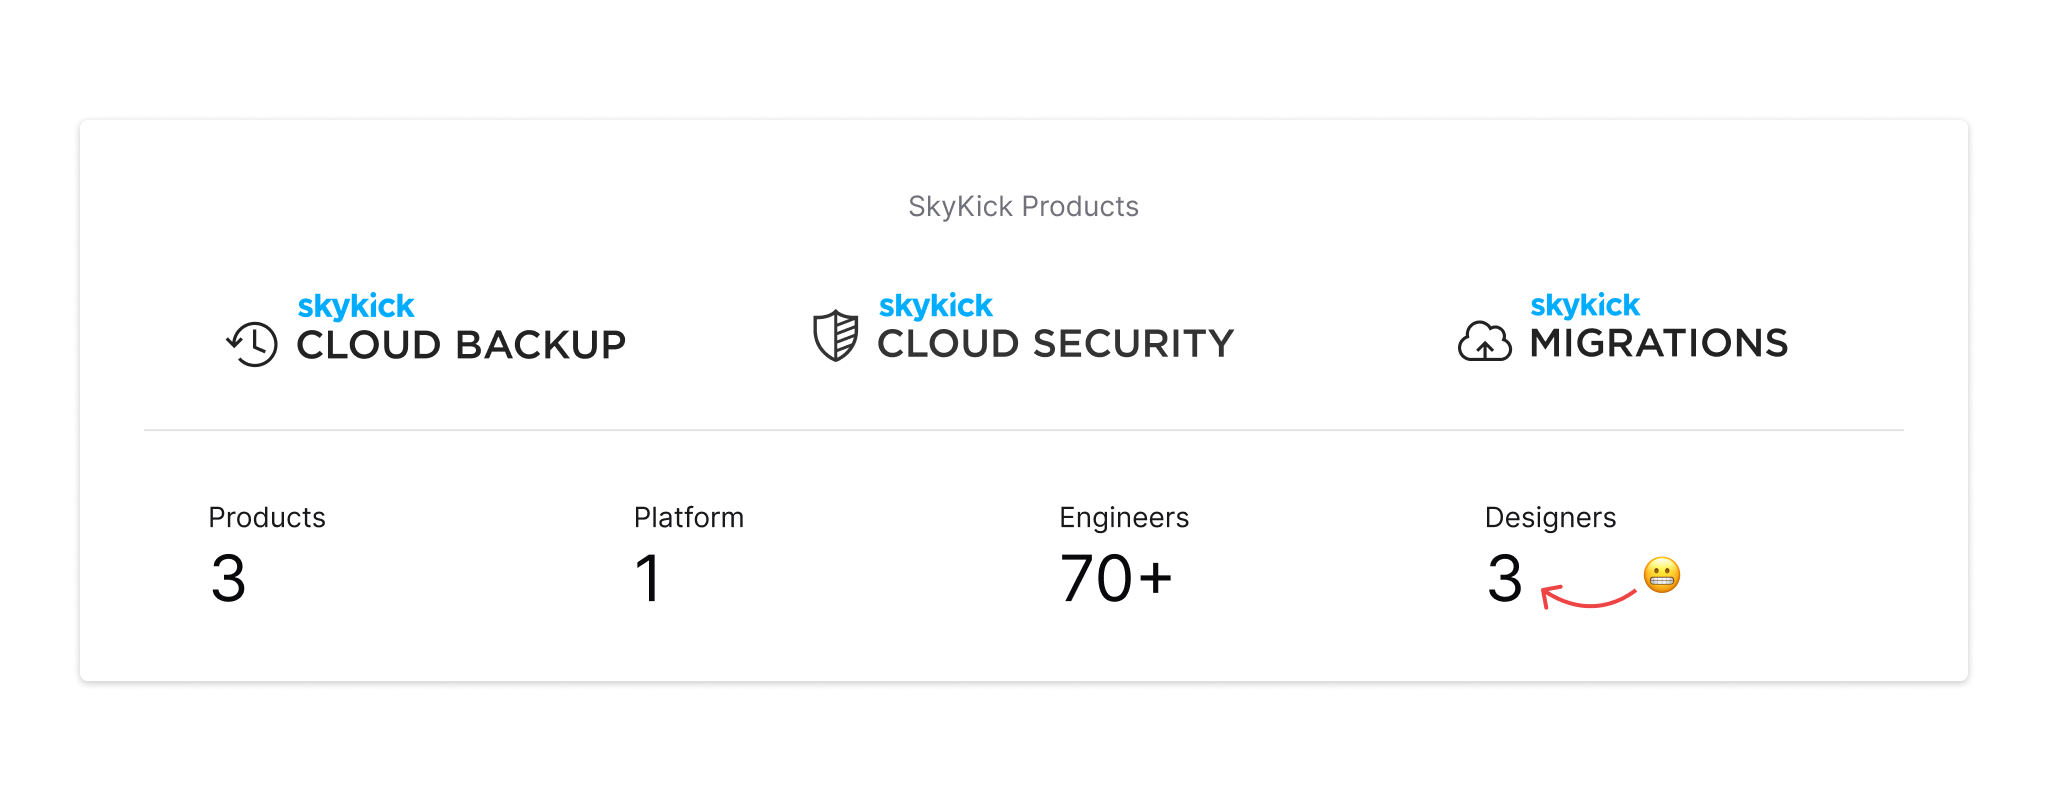Click the grimacing face emoji

pyautogui.click(x=1662, y=575)
